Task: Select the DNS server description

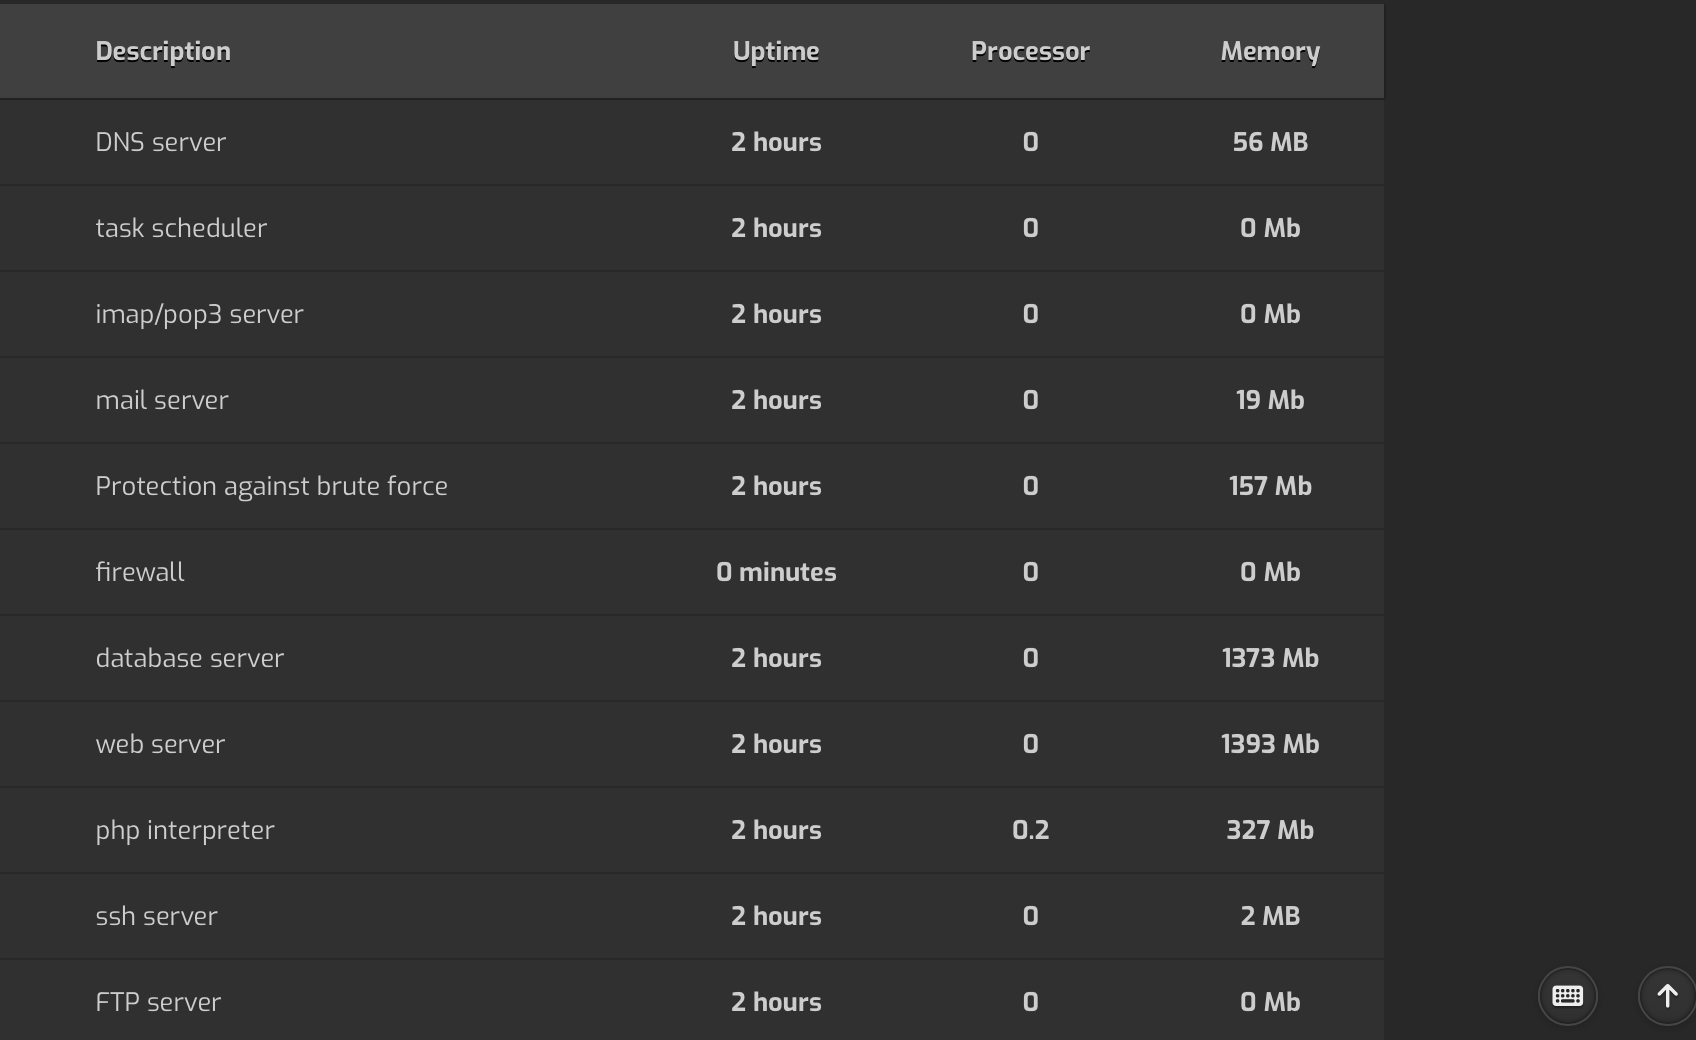Action: point(160,142)
